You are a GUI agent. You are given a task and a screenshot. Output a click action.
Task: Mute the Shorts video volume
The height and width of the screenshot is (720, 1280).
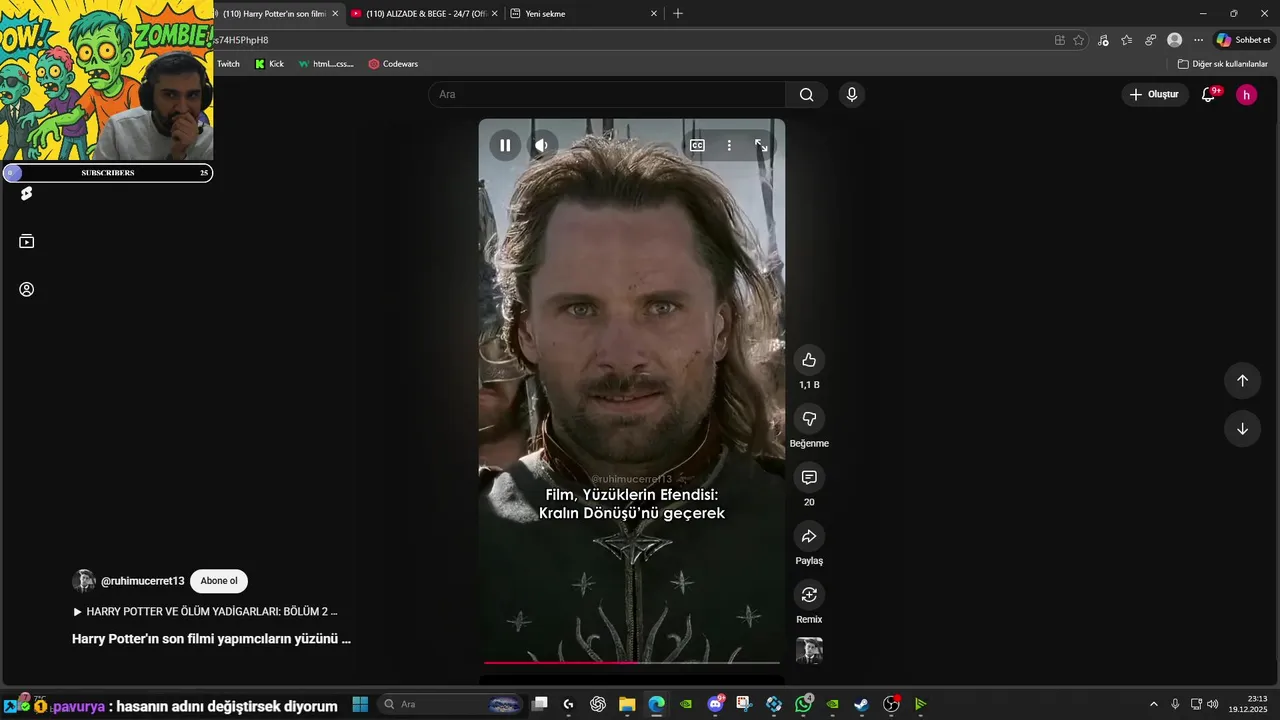click(x=541, y=145)
